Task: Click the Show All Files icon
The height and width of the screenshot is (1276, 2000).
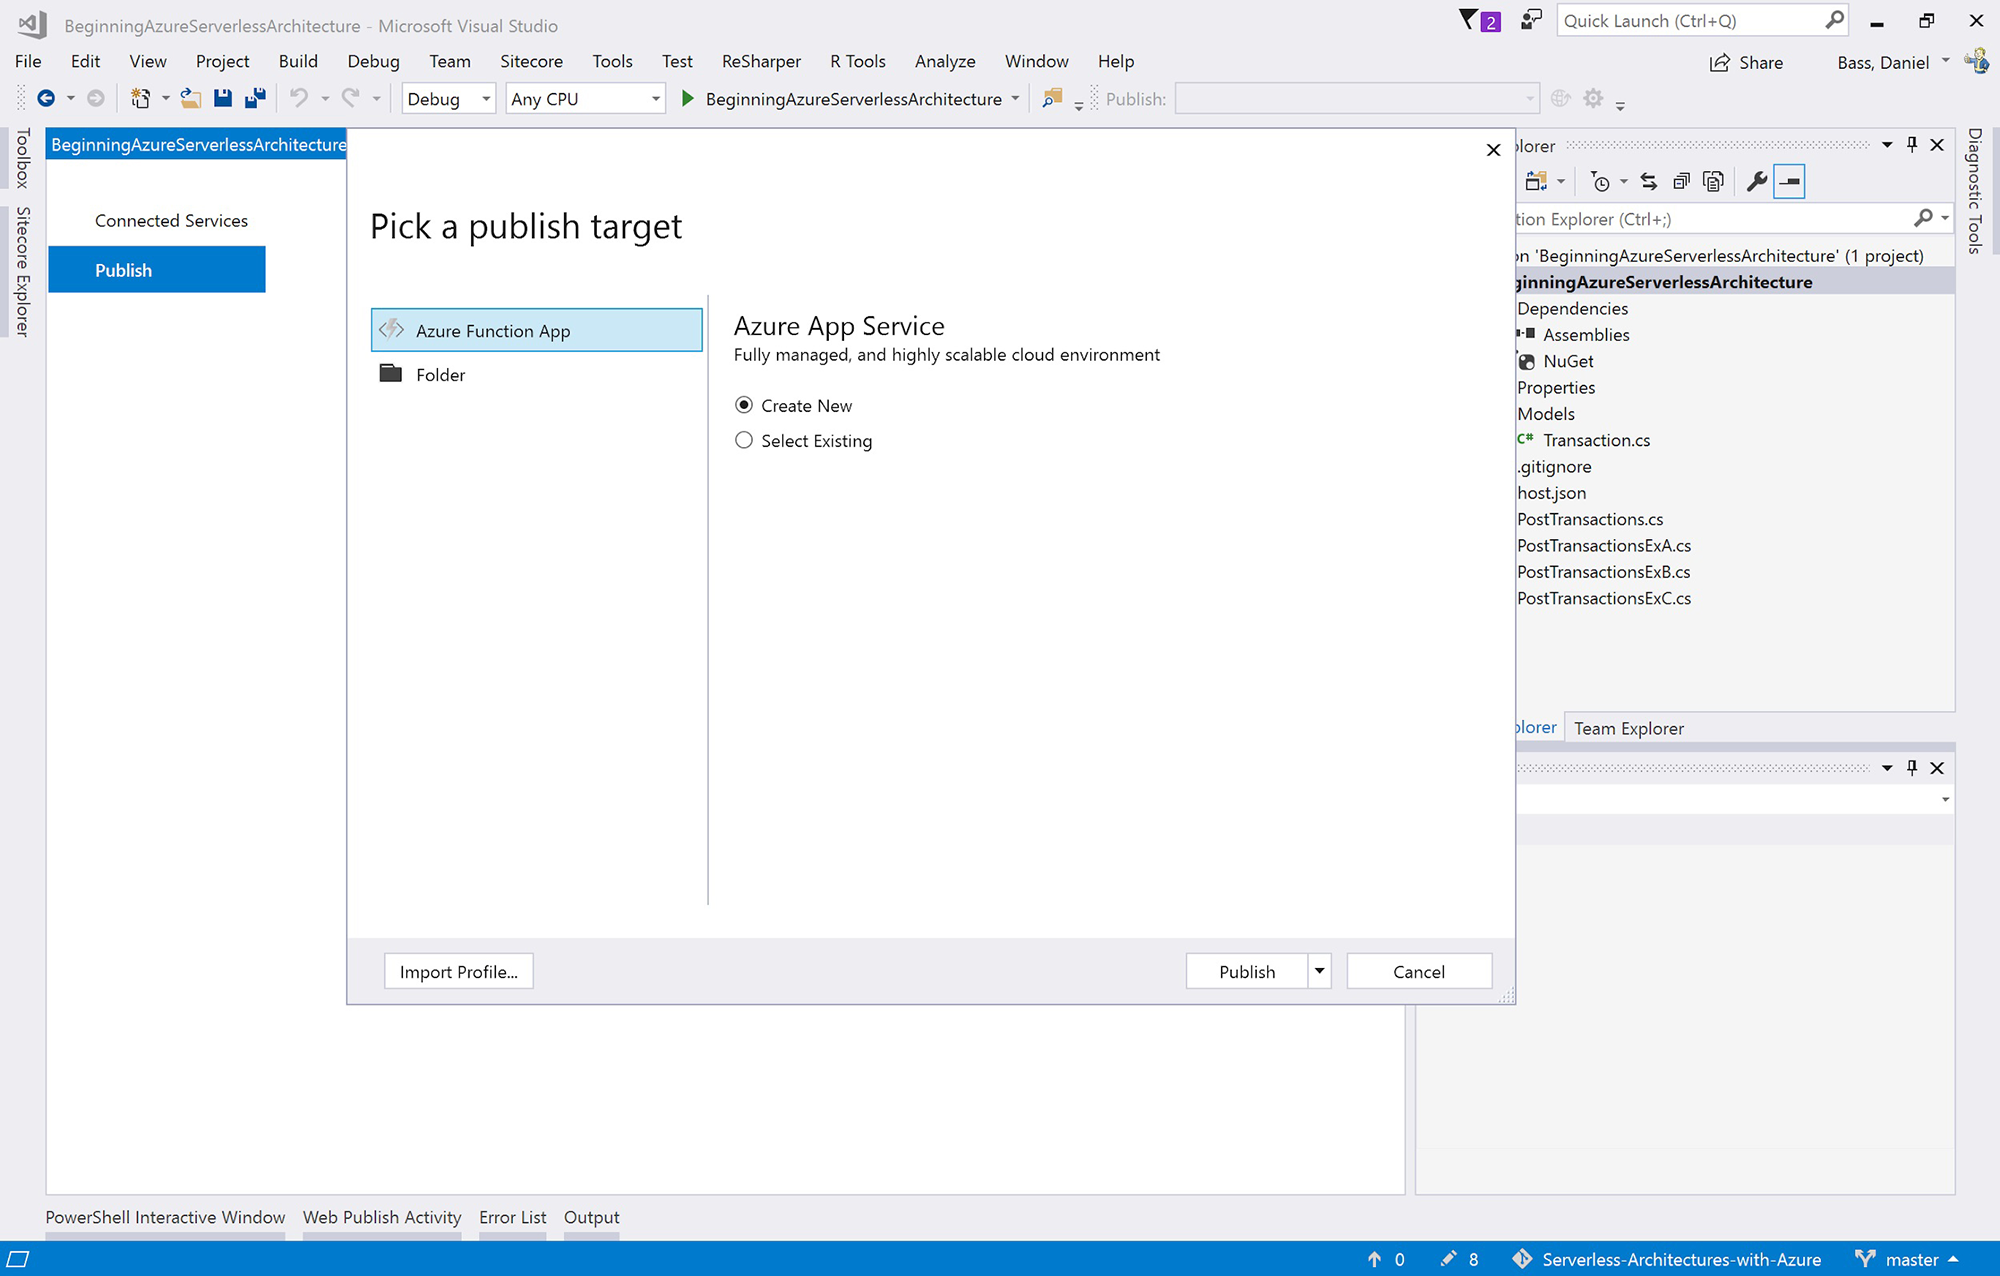Action: click(1713, 181)
